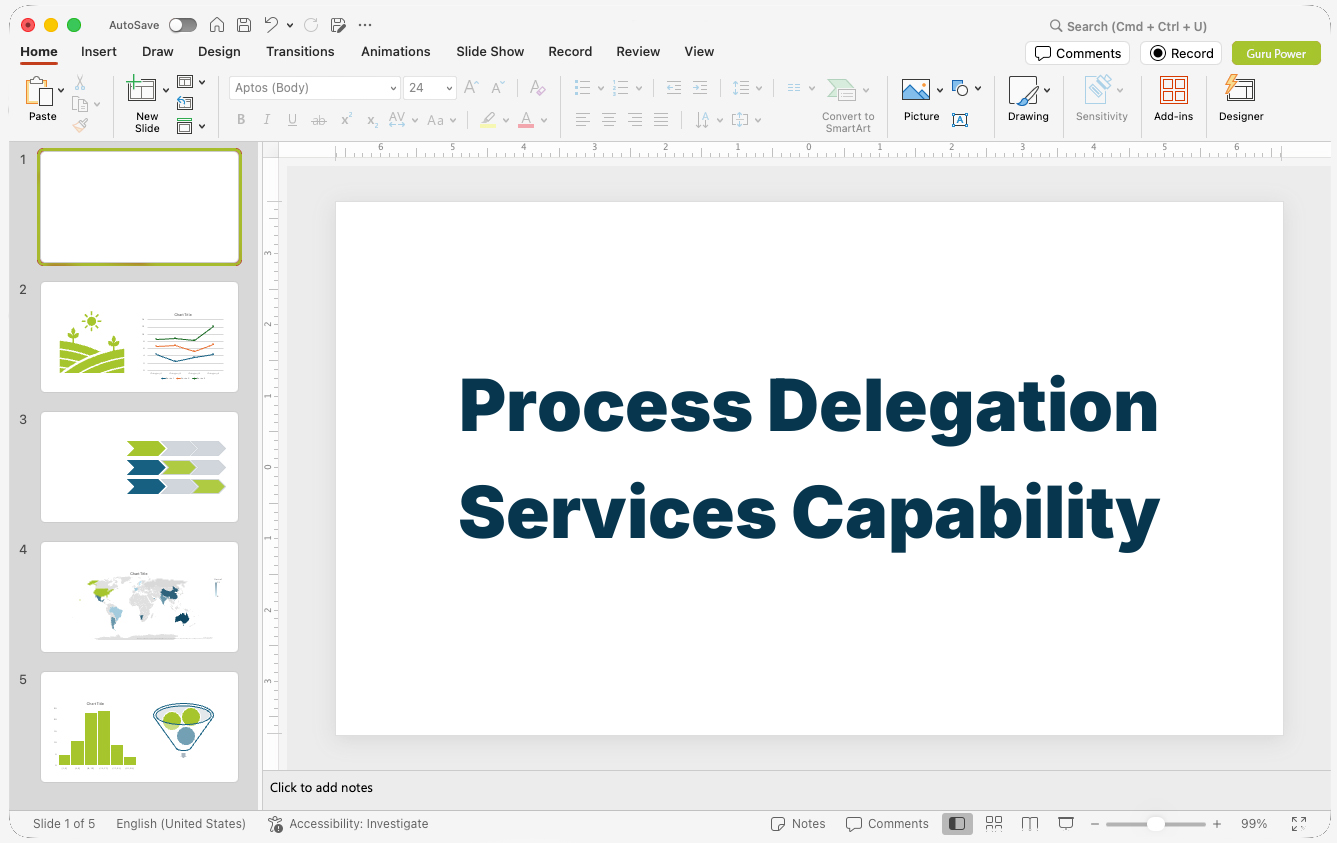Click the Home icon in title bar

216,25
